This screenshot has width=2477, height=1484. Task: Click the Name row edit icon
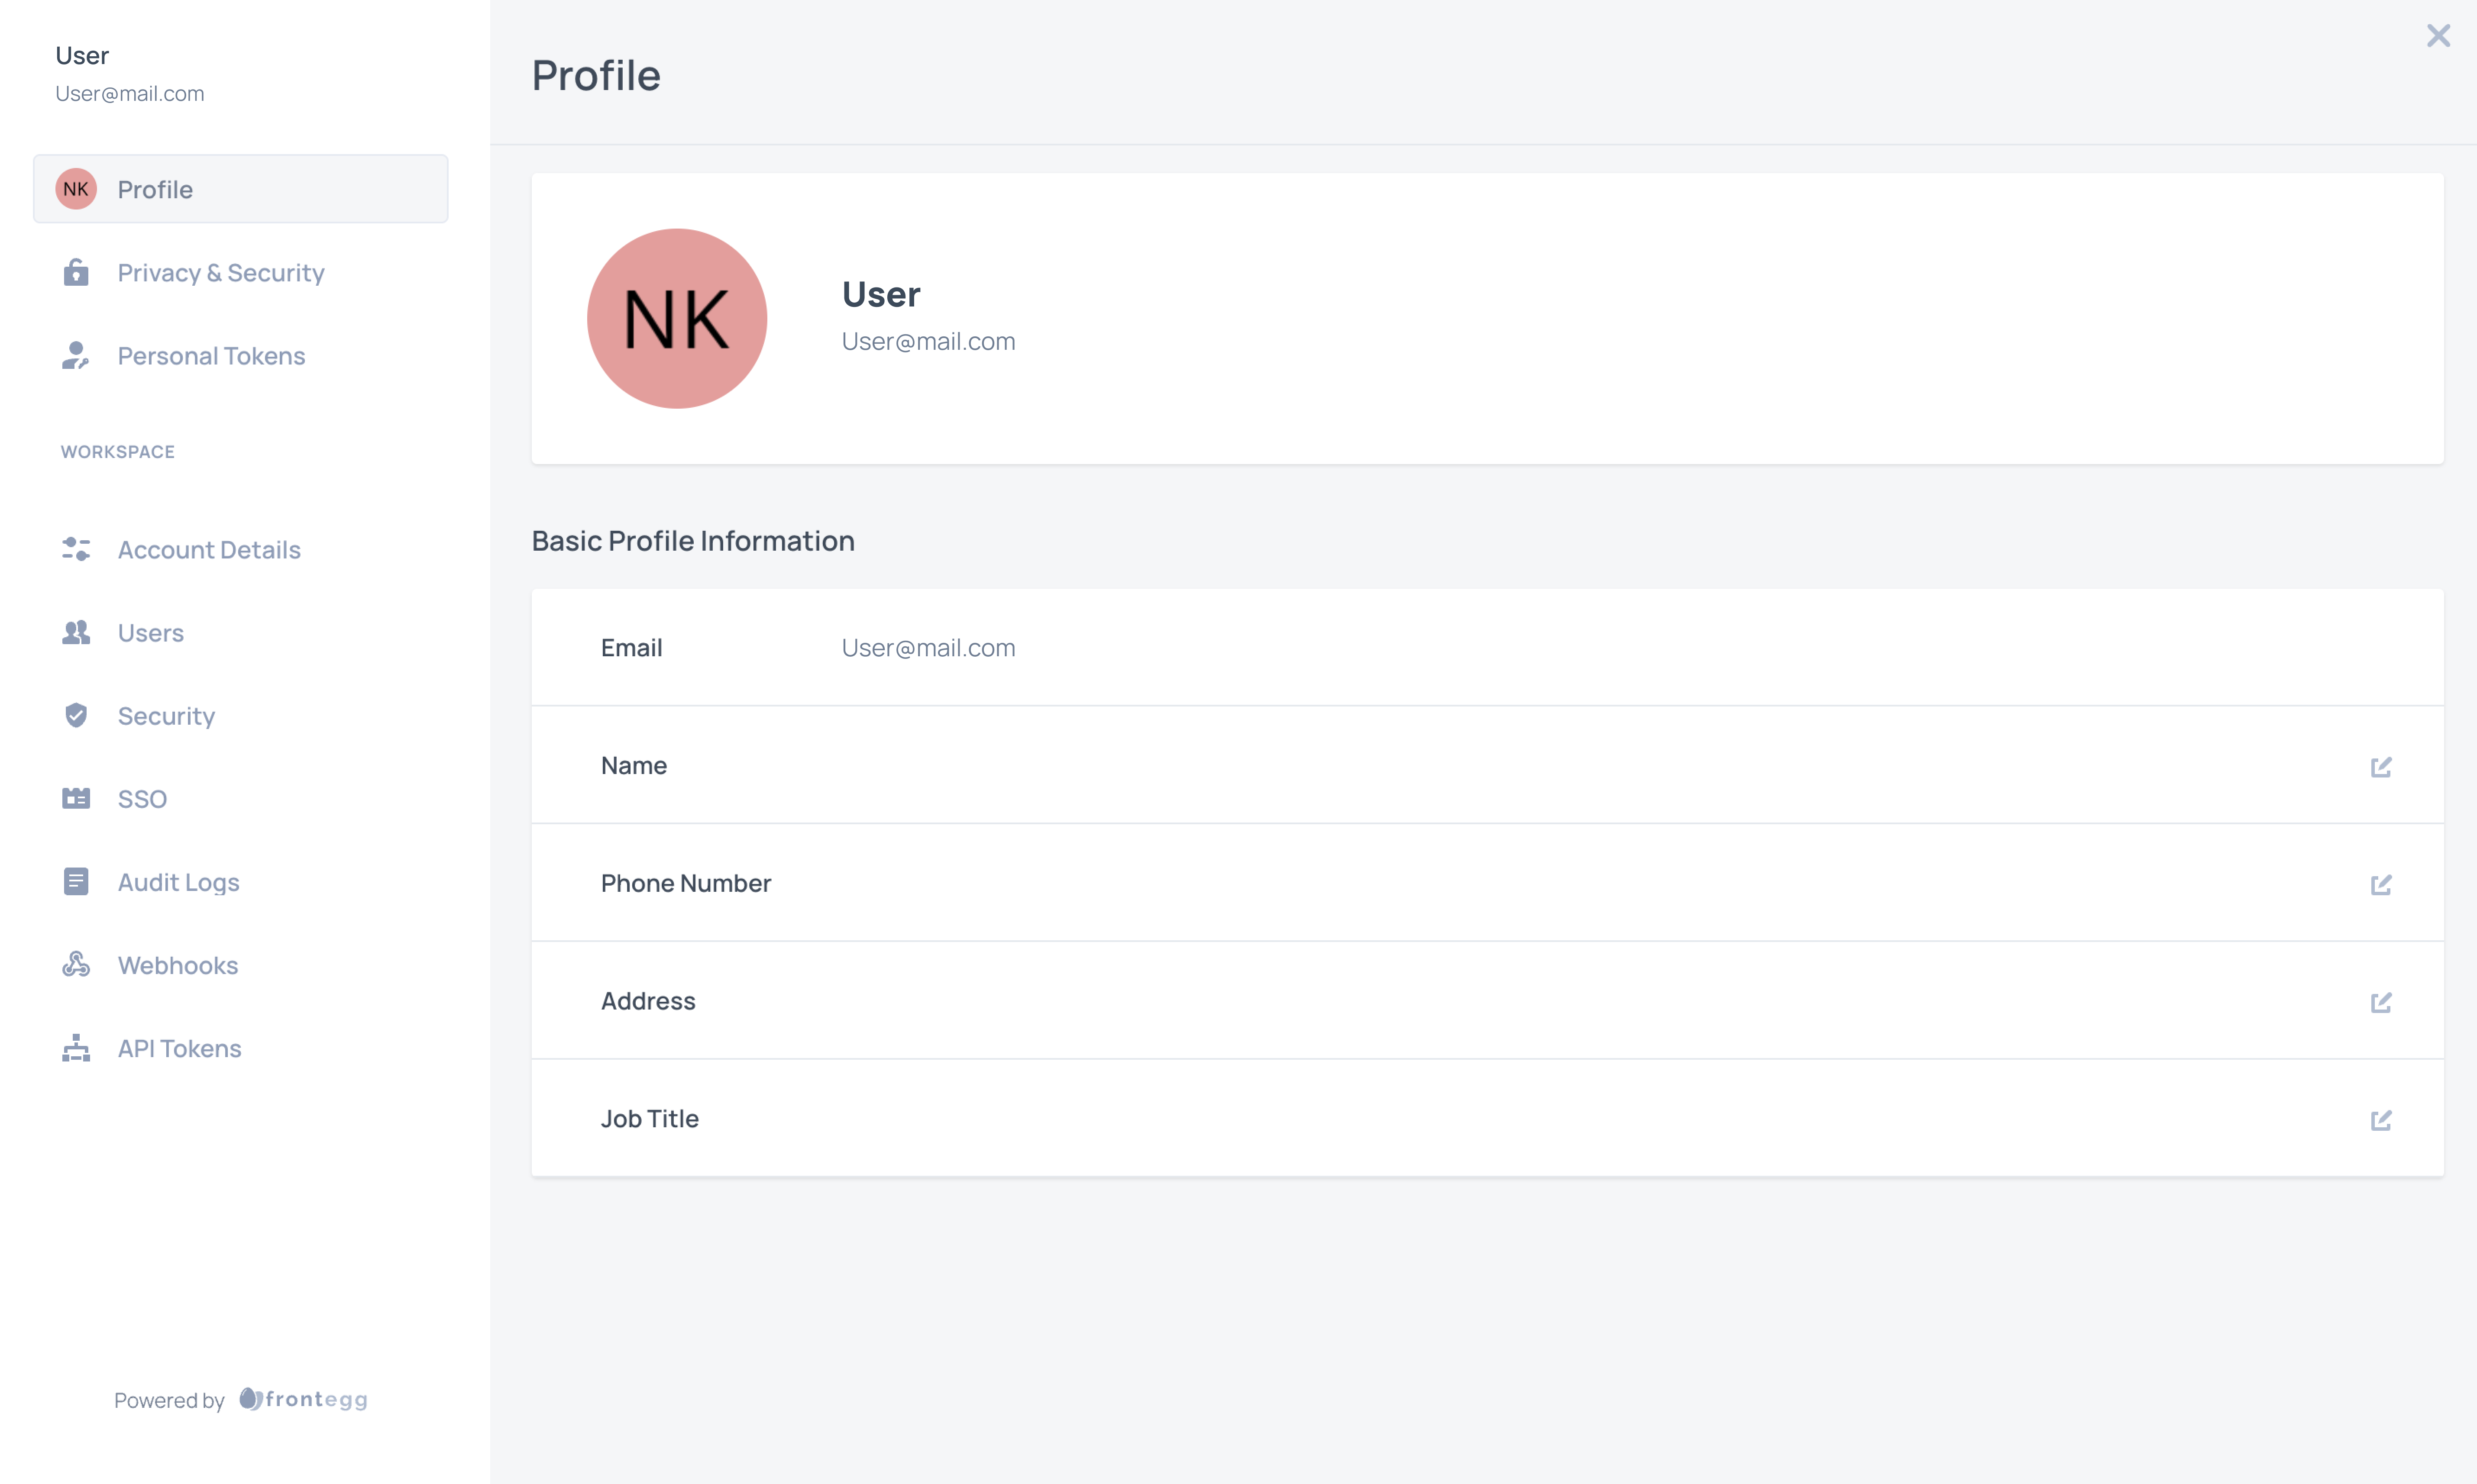tap(2380, 767)
